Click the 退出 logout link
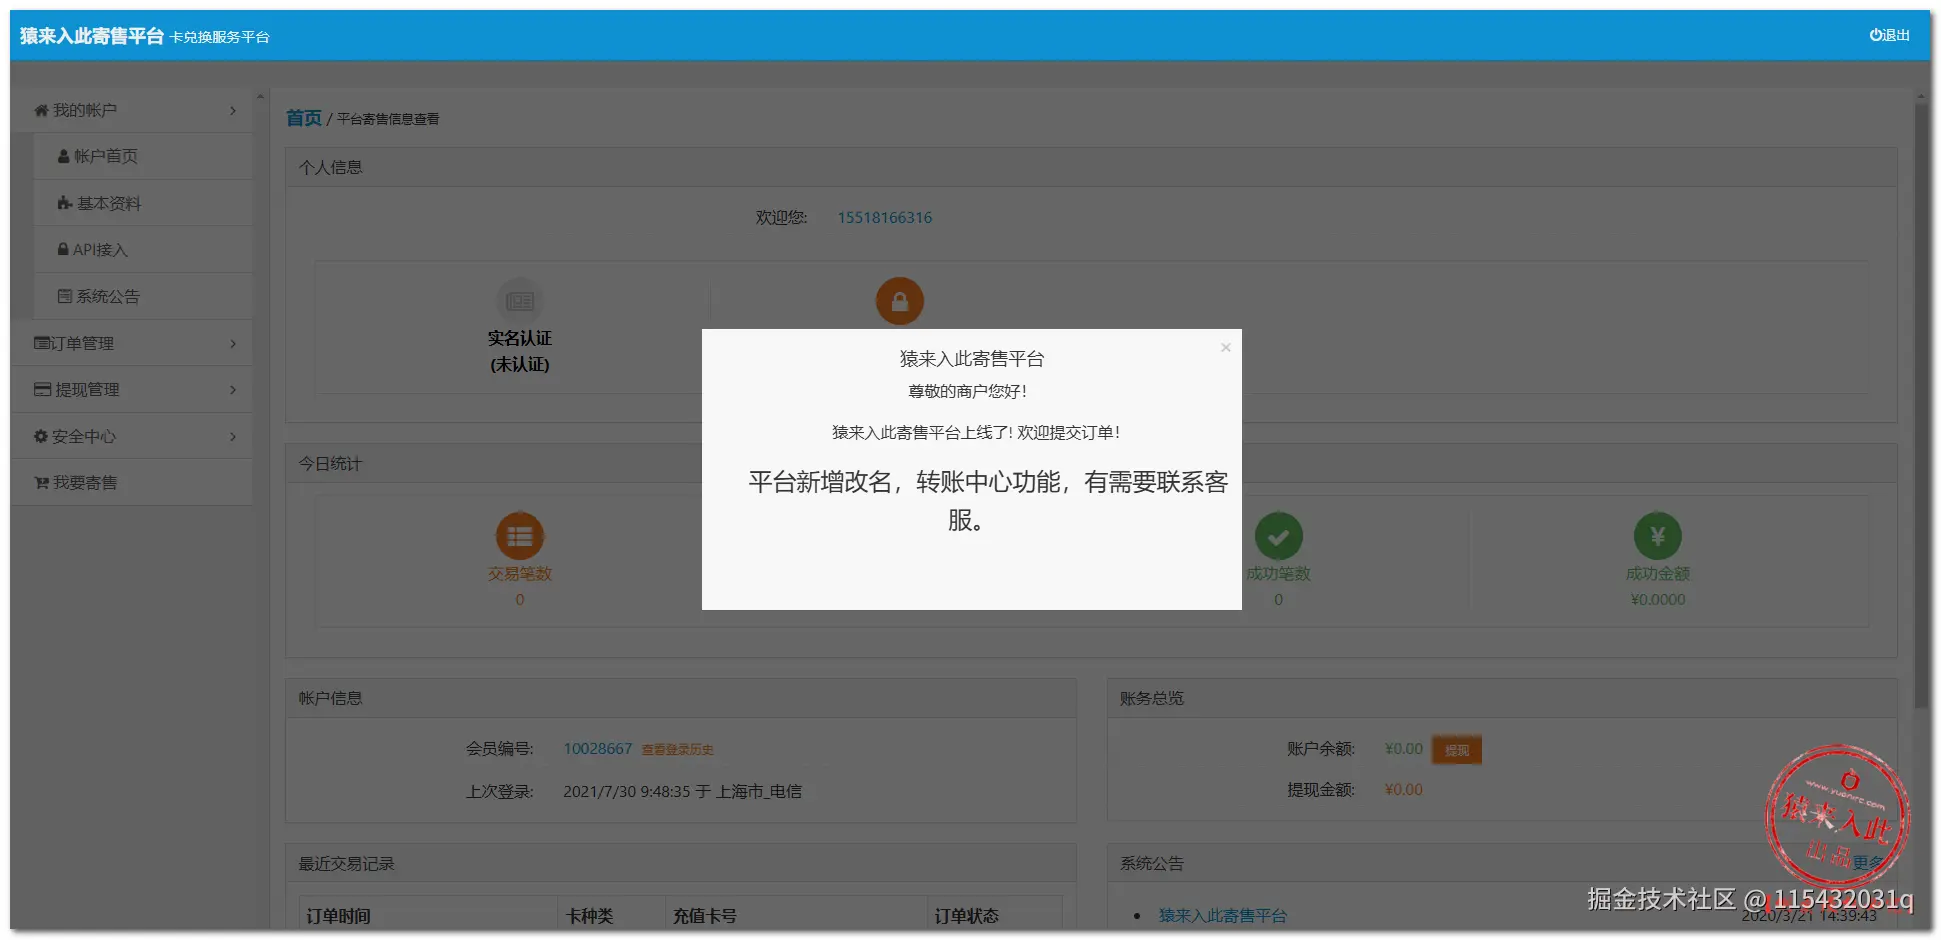This screenshot has width=1941, height=940. (x=1889, y=35)
